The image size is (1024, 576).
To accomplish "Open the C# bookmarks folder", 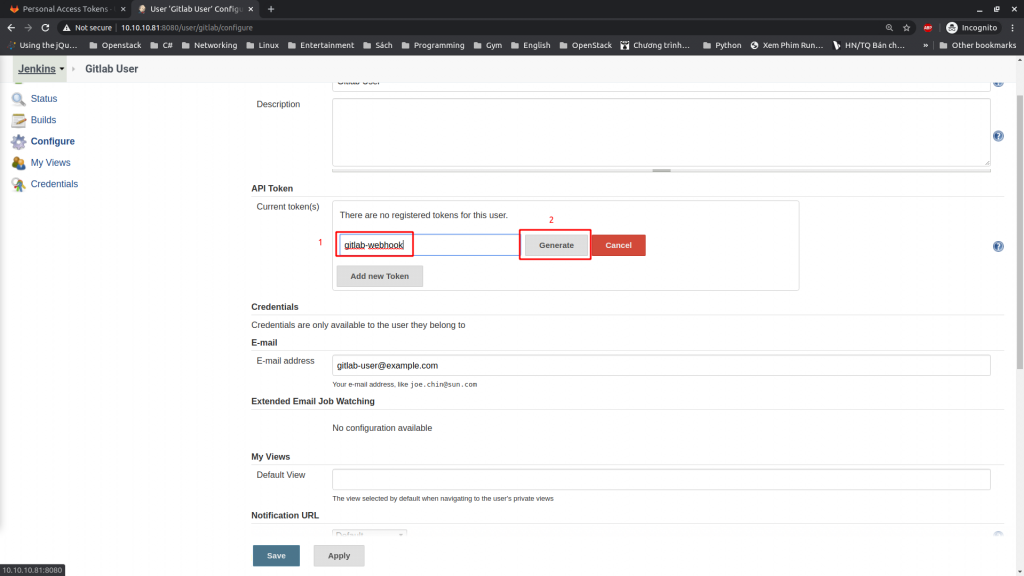I will click(x=161, y=45).
